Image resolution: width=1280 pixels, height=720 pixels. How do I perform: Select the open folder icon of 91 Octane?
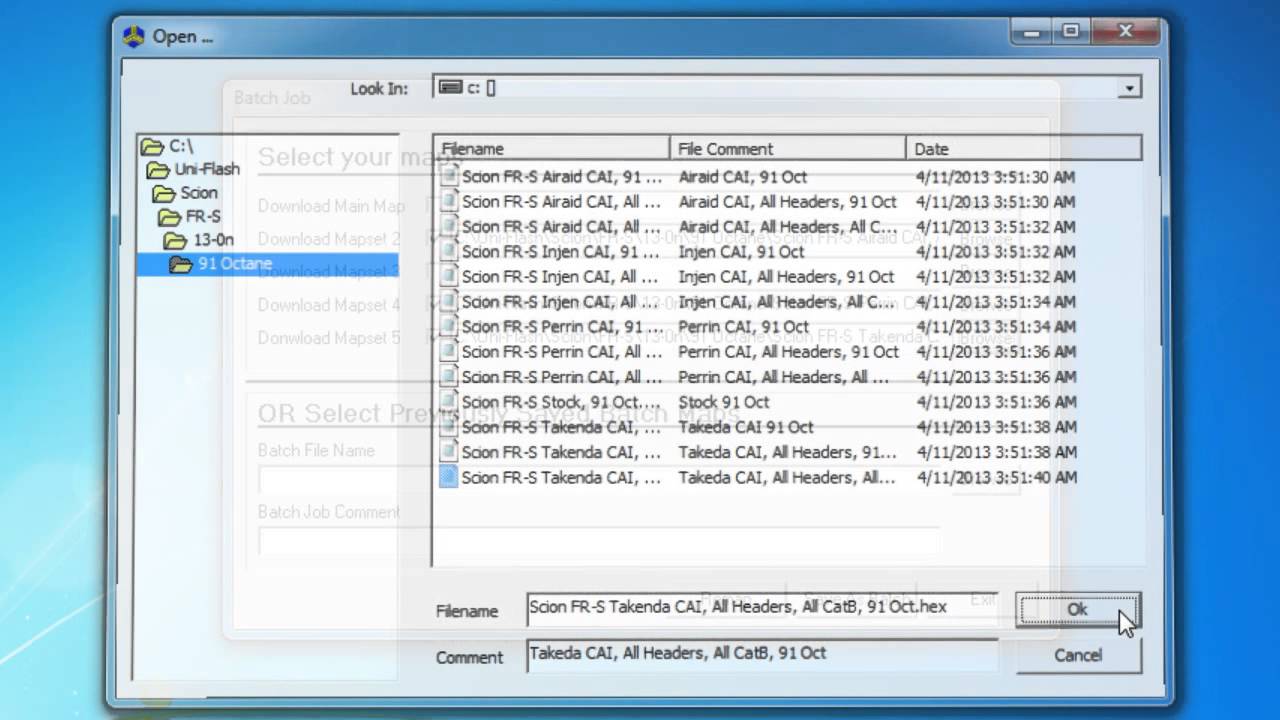tap(182, 264)
